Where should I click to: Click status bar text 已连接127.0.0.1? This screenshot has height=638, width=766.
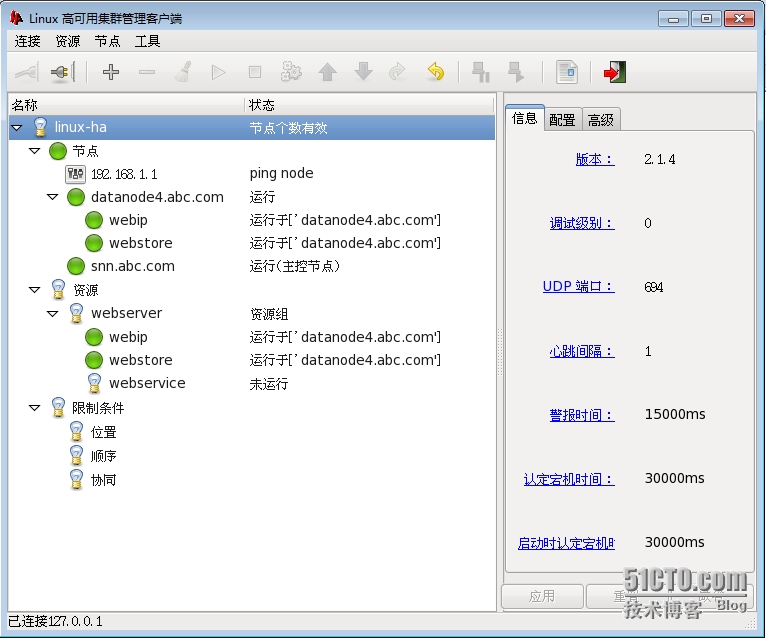click(56, 621)
